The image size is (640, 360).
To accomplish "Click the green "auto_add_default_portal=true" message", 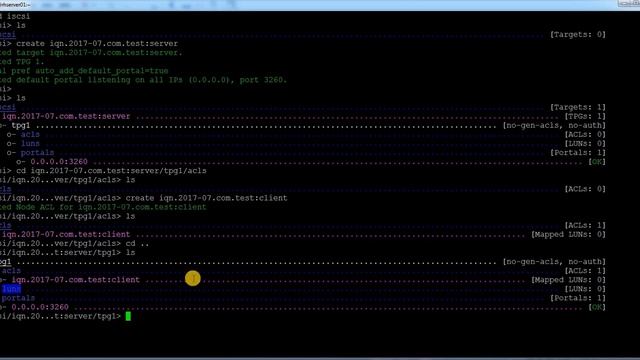I will coord(101,71).
